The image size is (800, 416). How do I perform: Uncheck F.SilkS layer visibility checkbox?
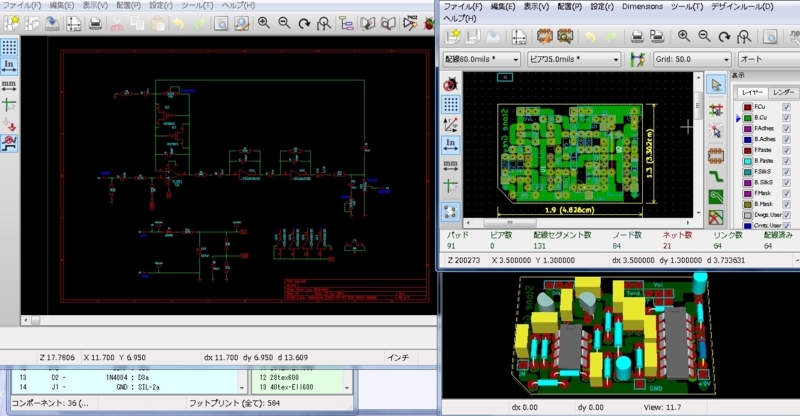tap(786, 172)
